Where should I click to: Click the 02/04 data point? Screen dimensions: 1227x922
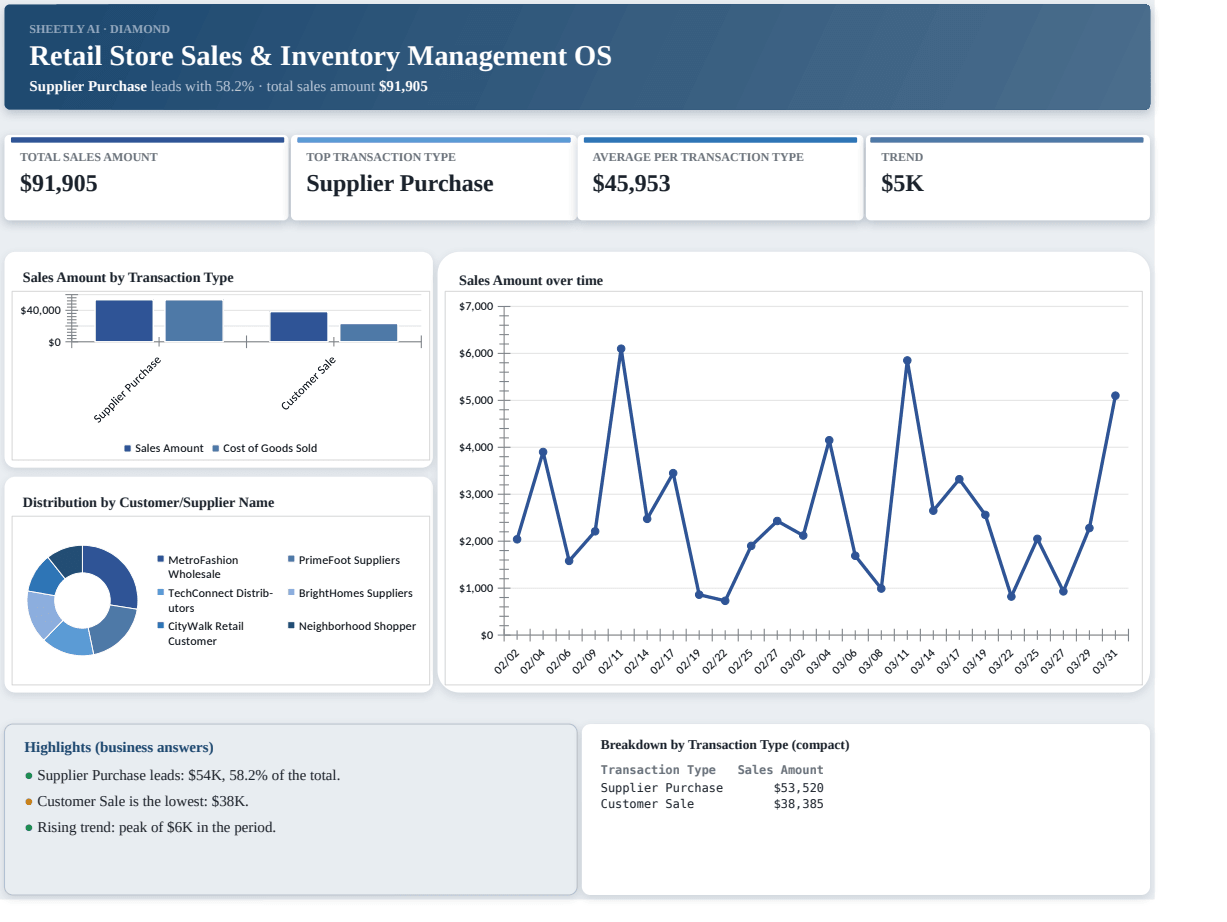click(x=543, y=452)
